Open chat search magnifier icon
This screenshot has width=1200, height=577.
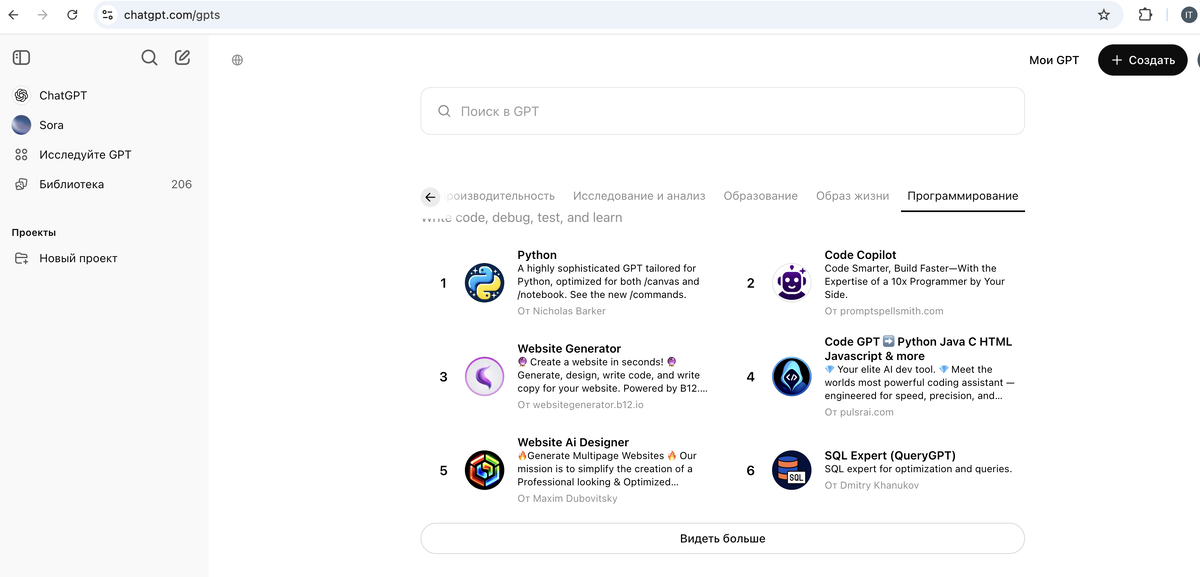click(149, 58)
